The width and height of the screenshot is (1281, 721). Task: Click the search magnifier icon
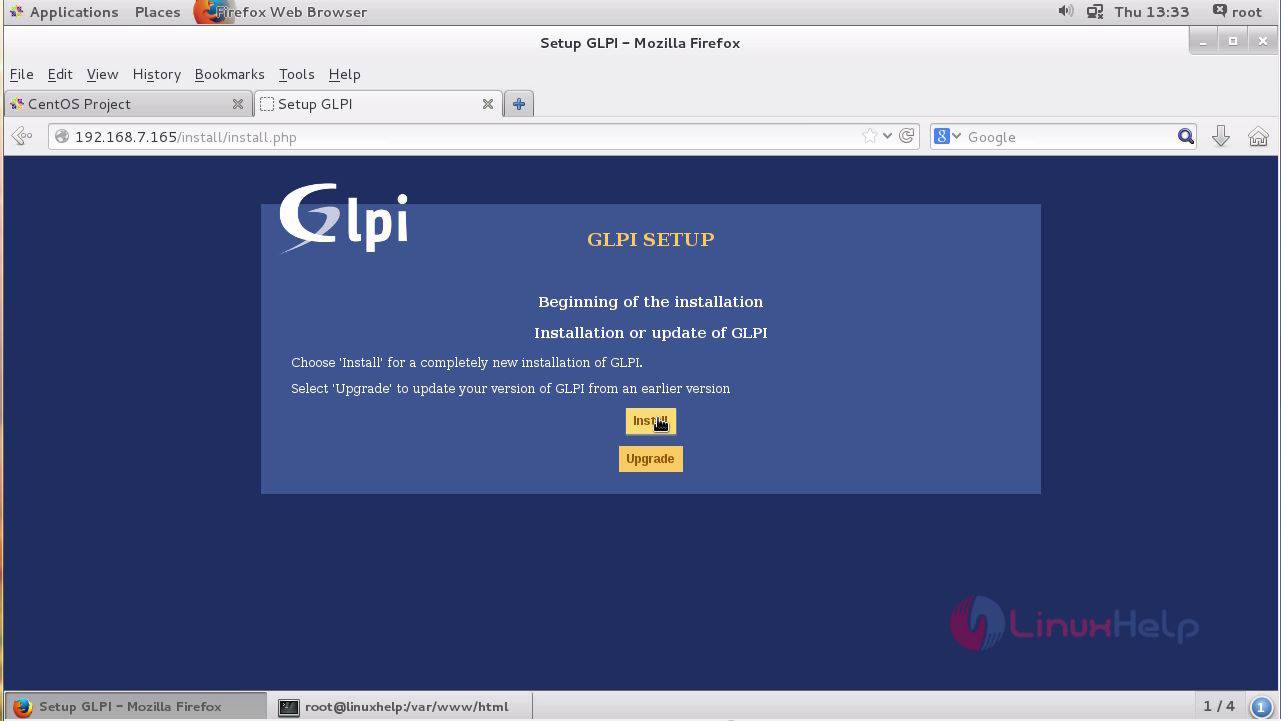coord(1186,137)
